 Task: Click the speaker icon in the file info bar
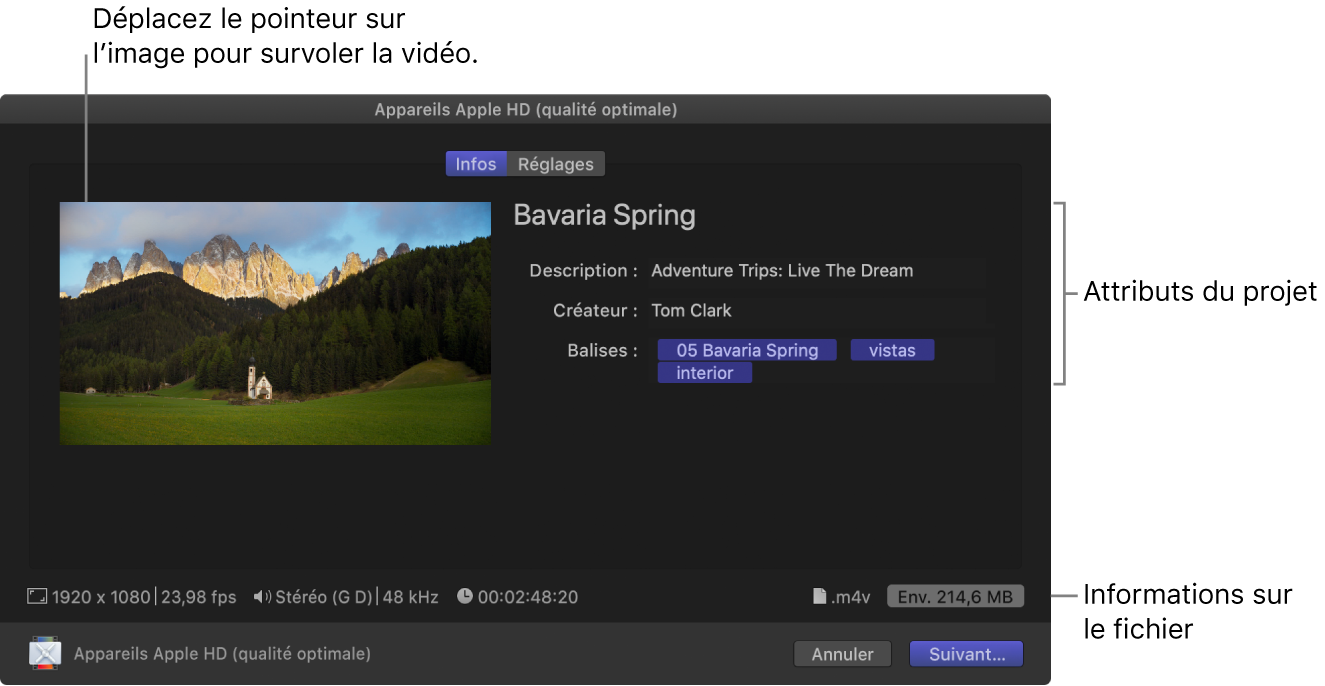click(262, 597)
